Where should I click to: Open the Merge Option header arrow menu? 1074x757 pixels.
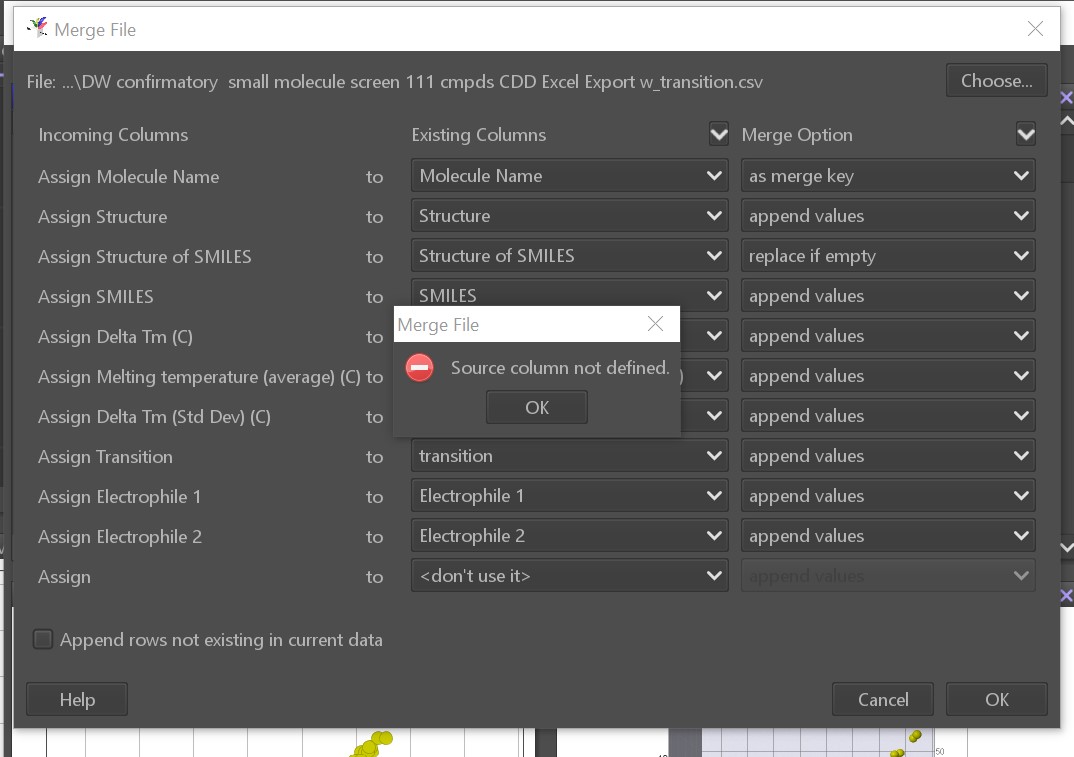(x=1025, y=134)
